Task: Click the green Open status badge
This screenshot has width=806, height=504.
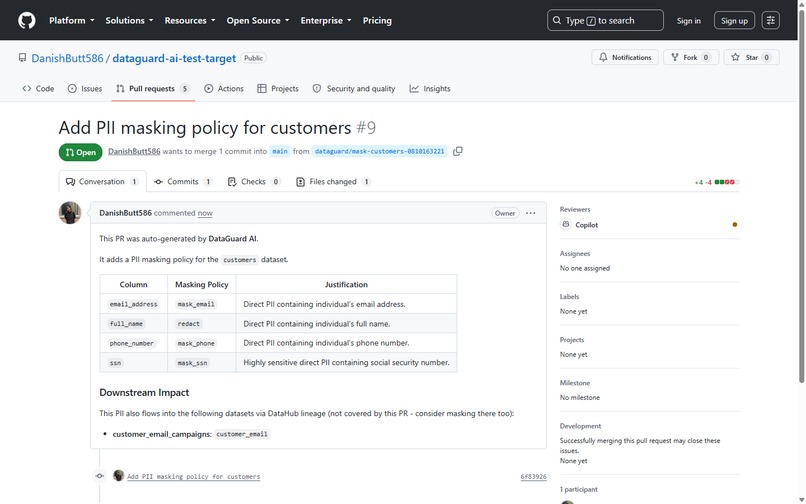Action: pyautogui.click(x=80, y=152)
